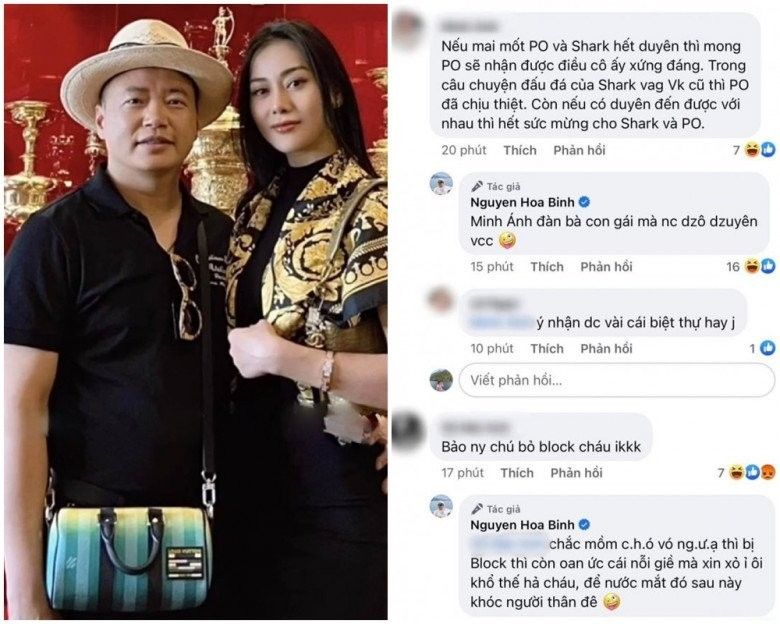Click the 'Viết phản hồi...' input field
Image resolution: width=780 pixels, height=624 pixels.
point(616,380)
